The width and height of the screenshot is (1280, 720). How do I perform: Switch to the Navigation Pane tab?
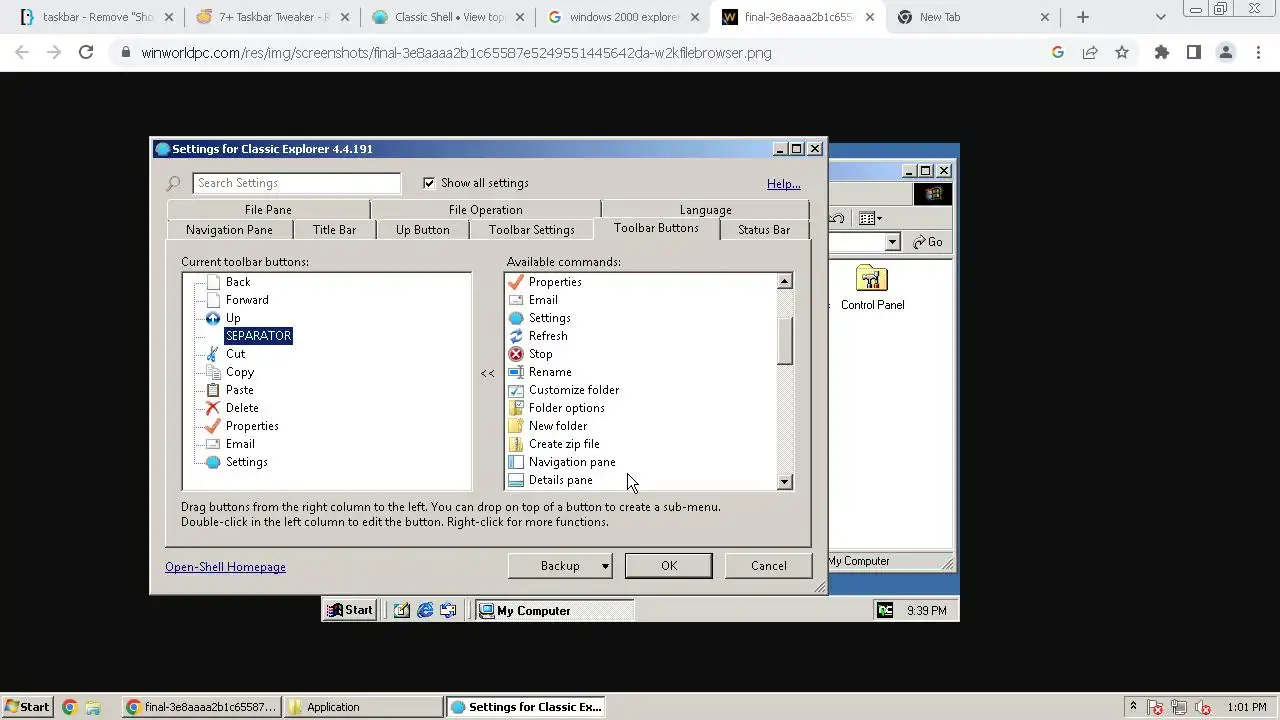229,230
